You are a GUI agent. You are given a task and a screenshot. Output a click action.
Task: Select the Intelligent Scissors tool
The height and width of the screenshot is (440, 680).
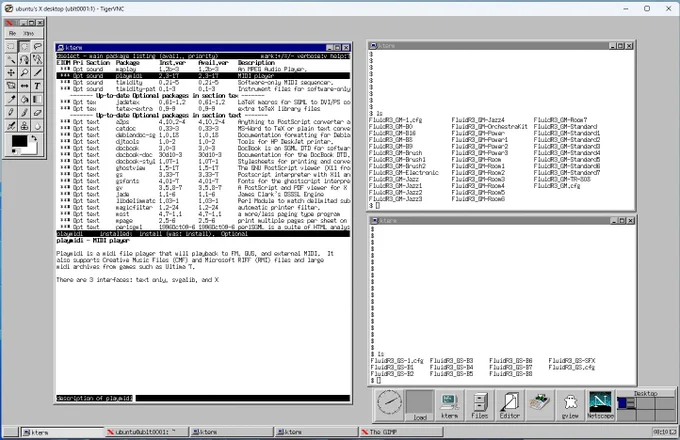[37, 59]
